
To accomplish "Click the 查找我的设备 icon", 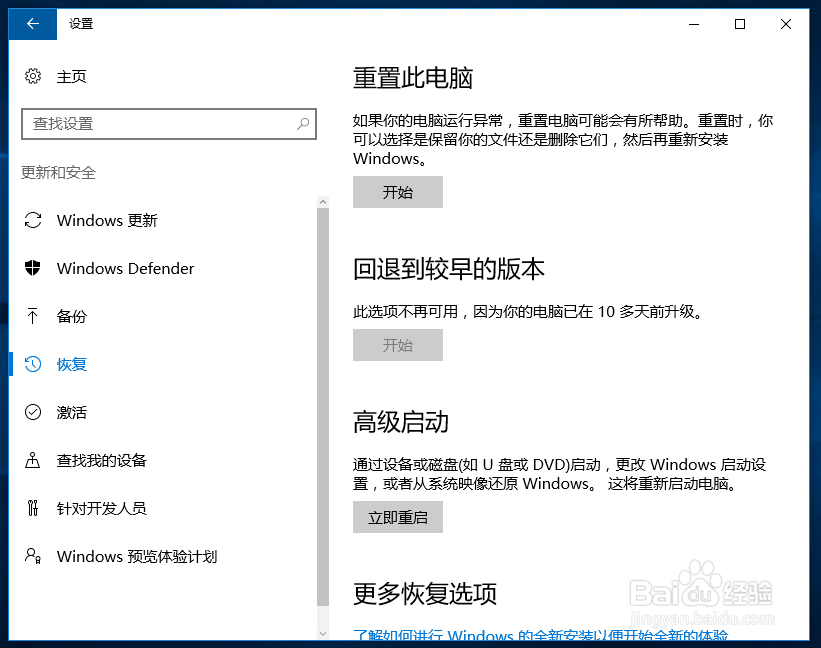I will [32, 460].
